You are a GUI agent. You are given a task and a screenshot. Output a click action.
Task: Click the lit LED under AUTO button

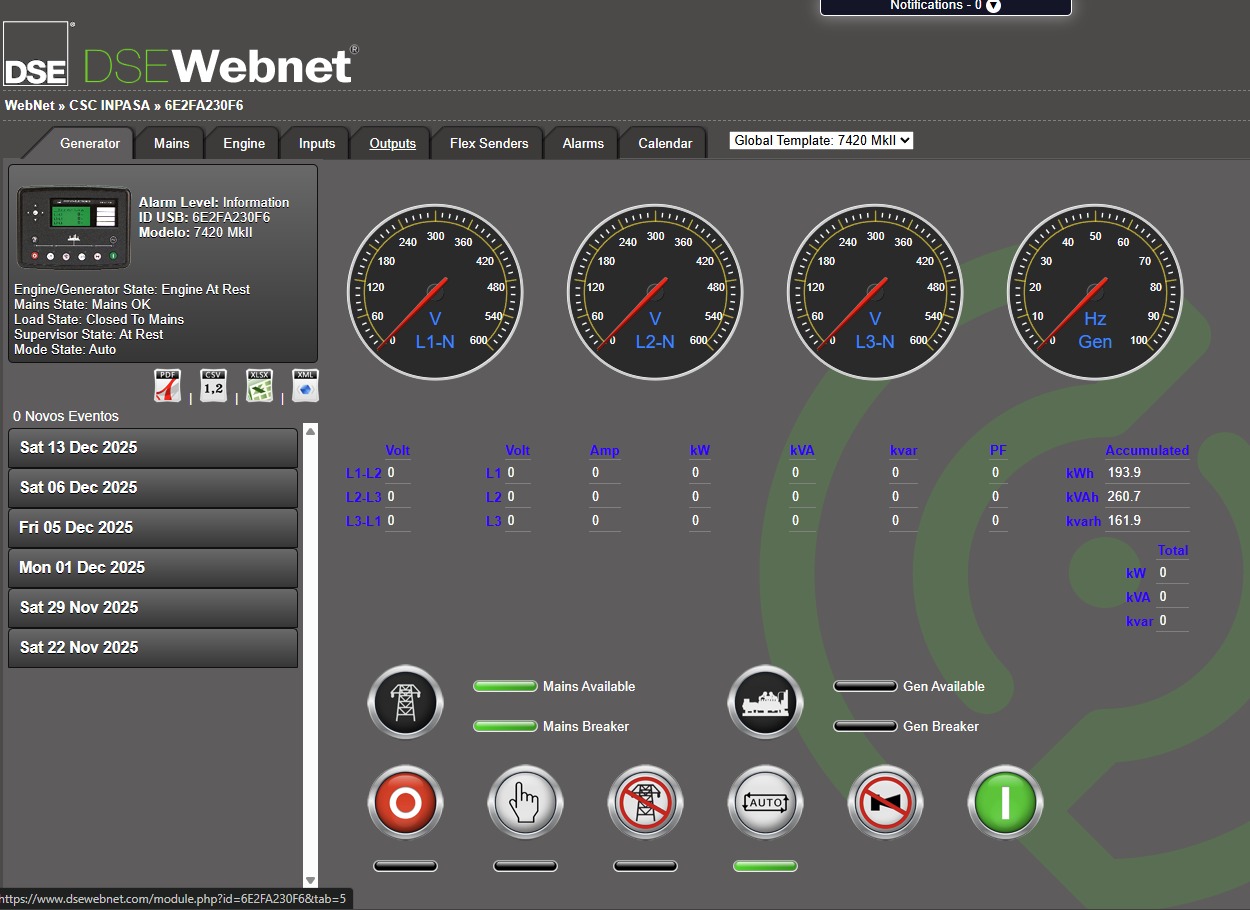[765, 866]
